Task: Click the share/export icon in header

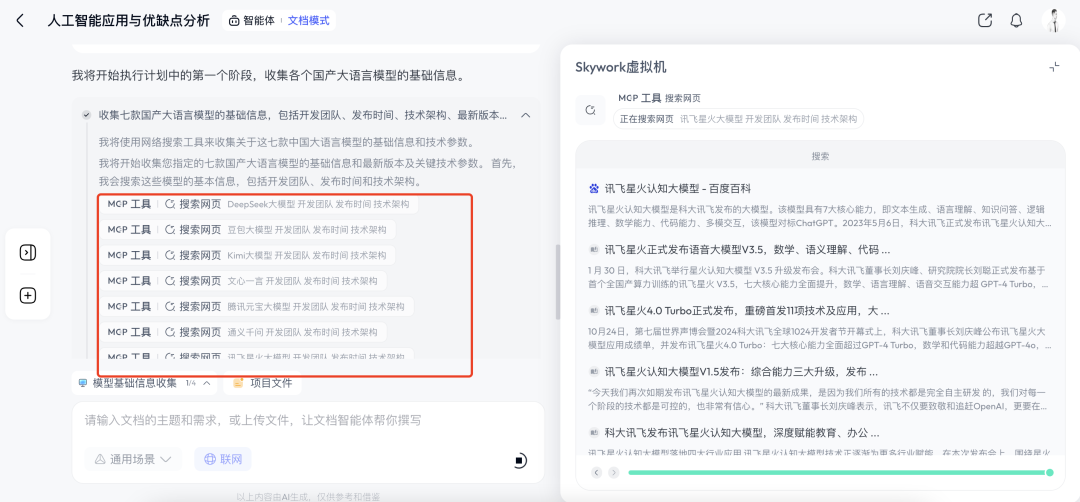Action: tap(985, 21)
